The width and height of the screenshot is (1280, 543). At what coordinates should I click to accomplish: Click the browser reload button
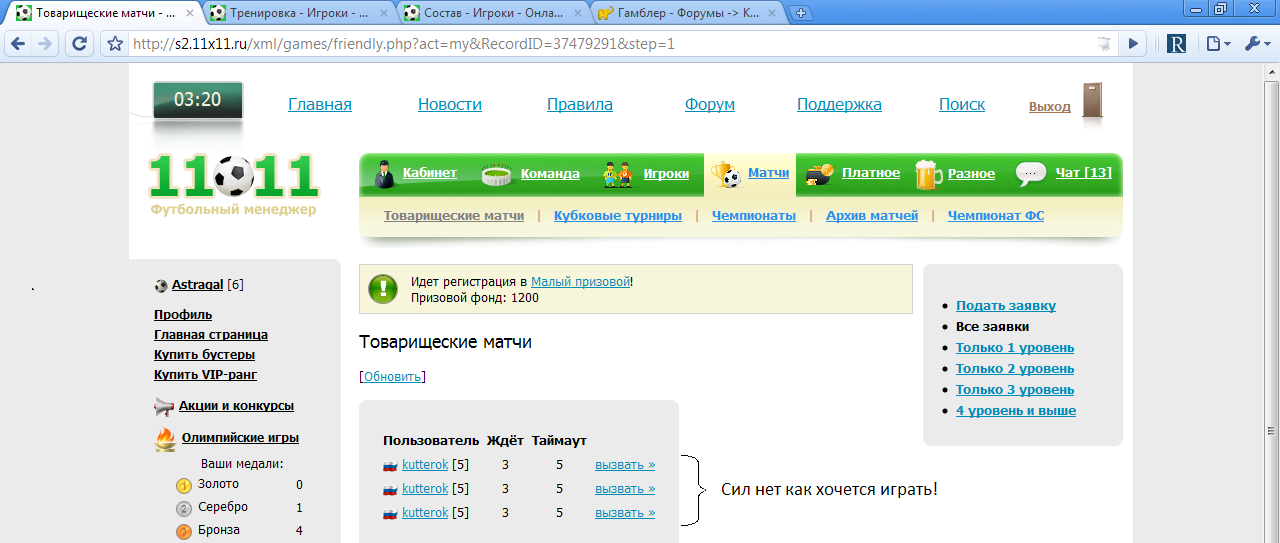click(x=79, y=44)
